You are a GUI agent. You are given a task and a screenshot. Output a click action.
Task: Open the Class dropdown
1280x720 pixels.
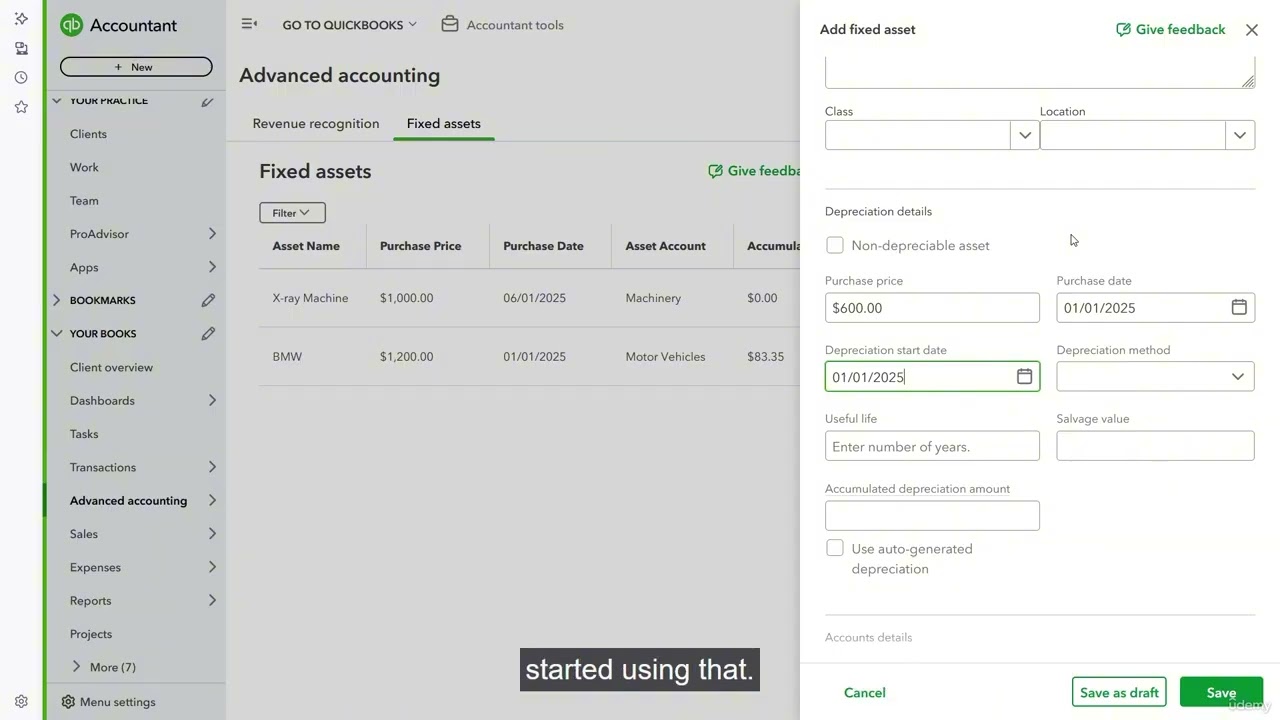point(1025,135)
